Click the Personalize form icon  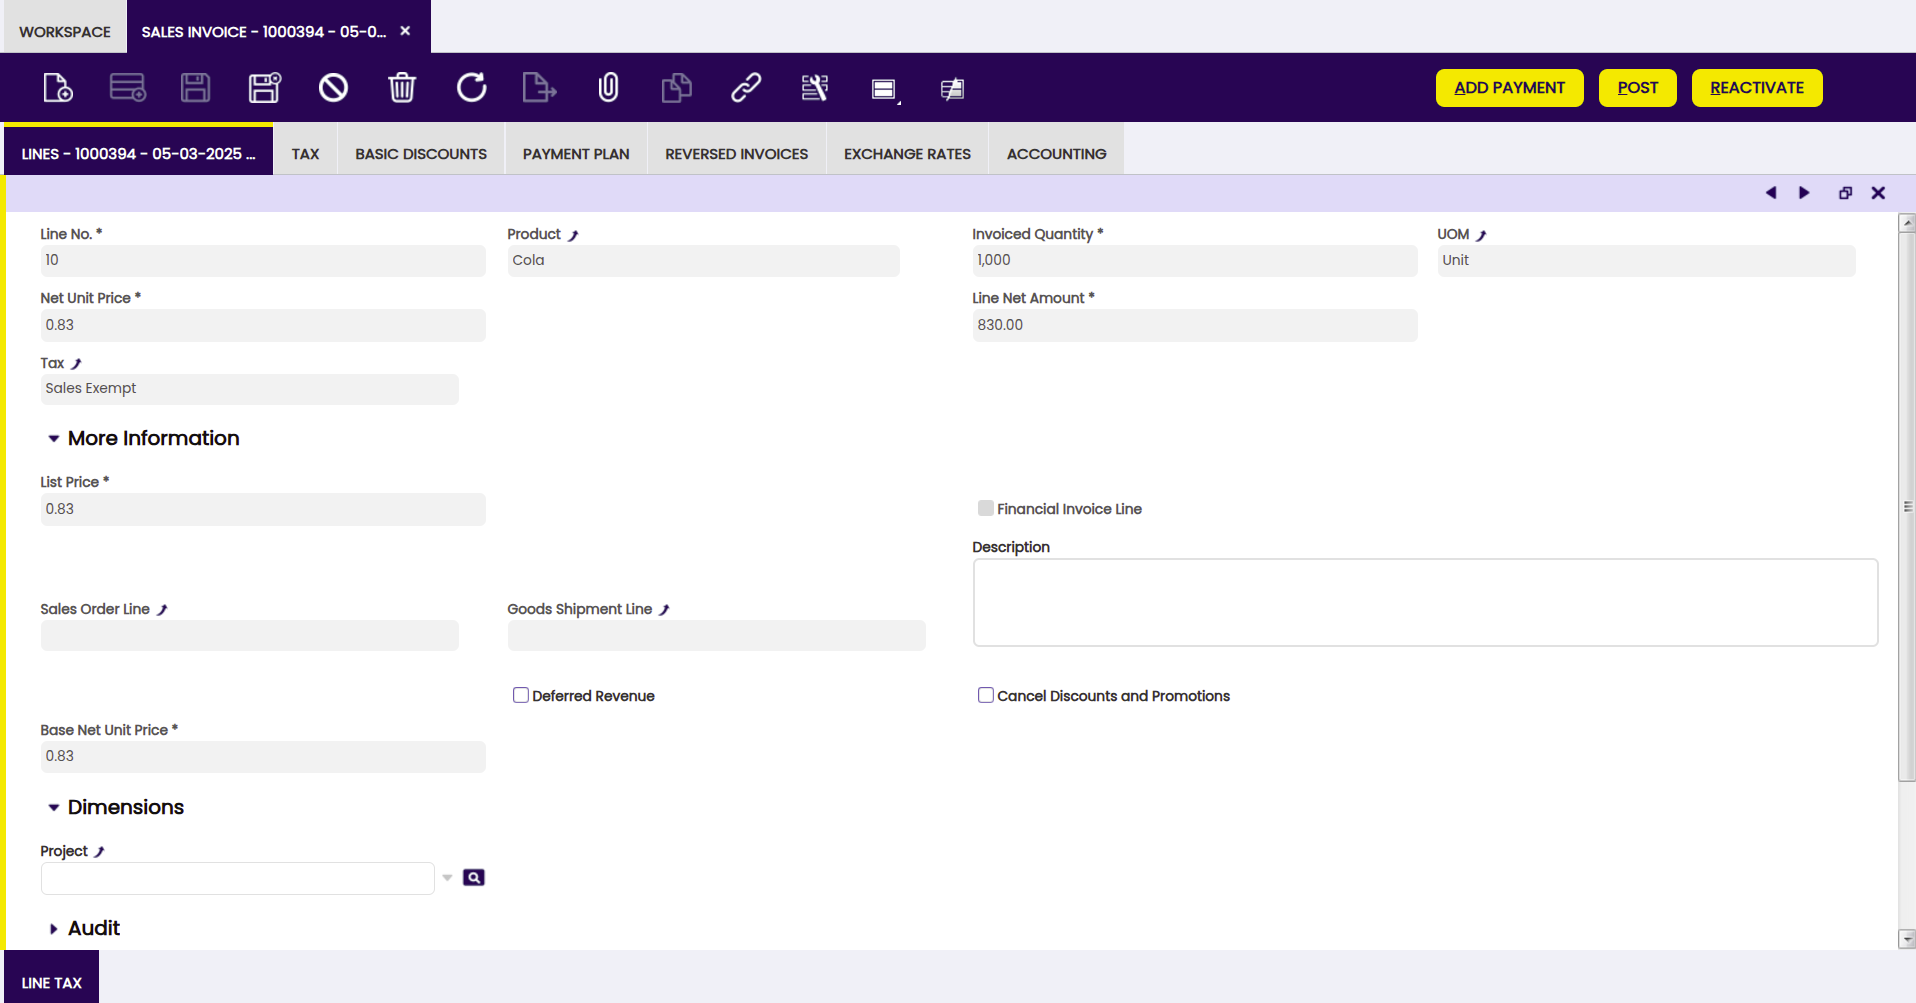coord(815,88)
